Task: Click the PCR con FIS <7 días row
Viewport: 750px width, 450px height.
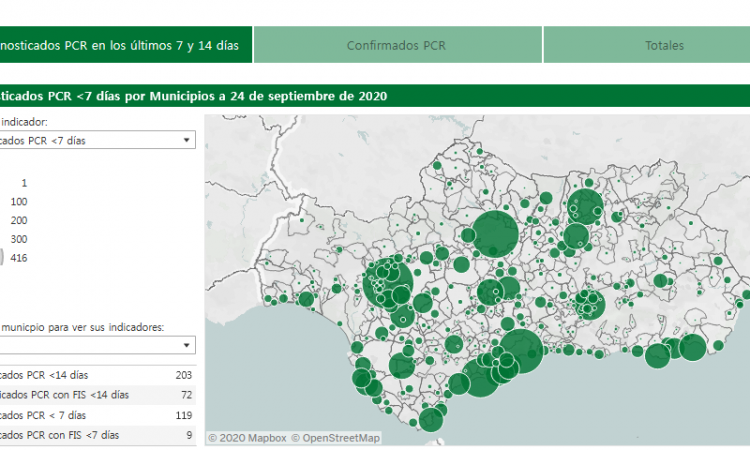Action: click(x=97, y=435)
